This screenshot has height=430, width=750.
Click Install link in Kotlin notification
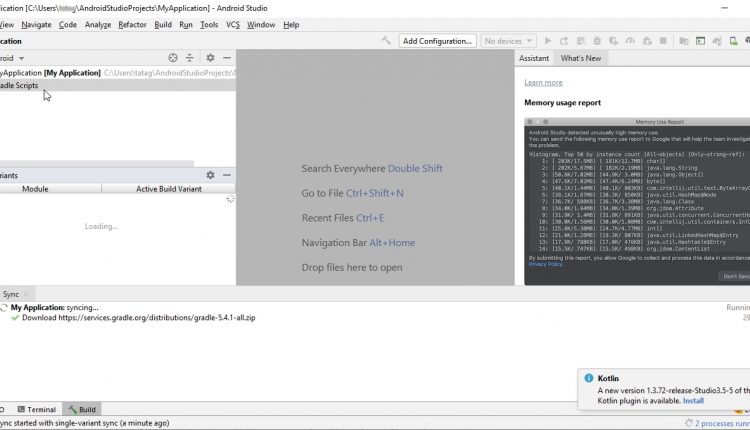pyautogui.click(x=693, y=401)
